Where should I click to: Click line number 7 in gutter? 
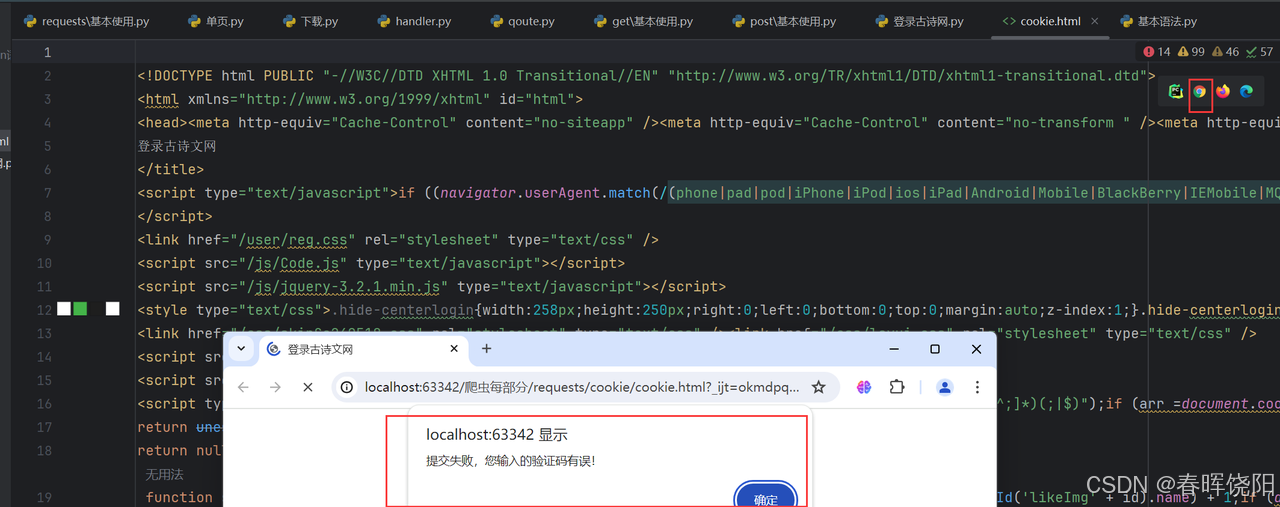coord(47,192)
